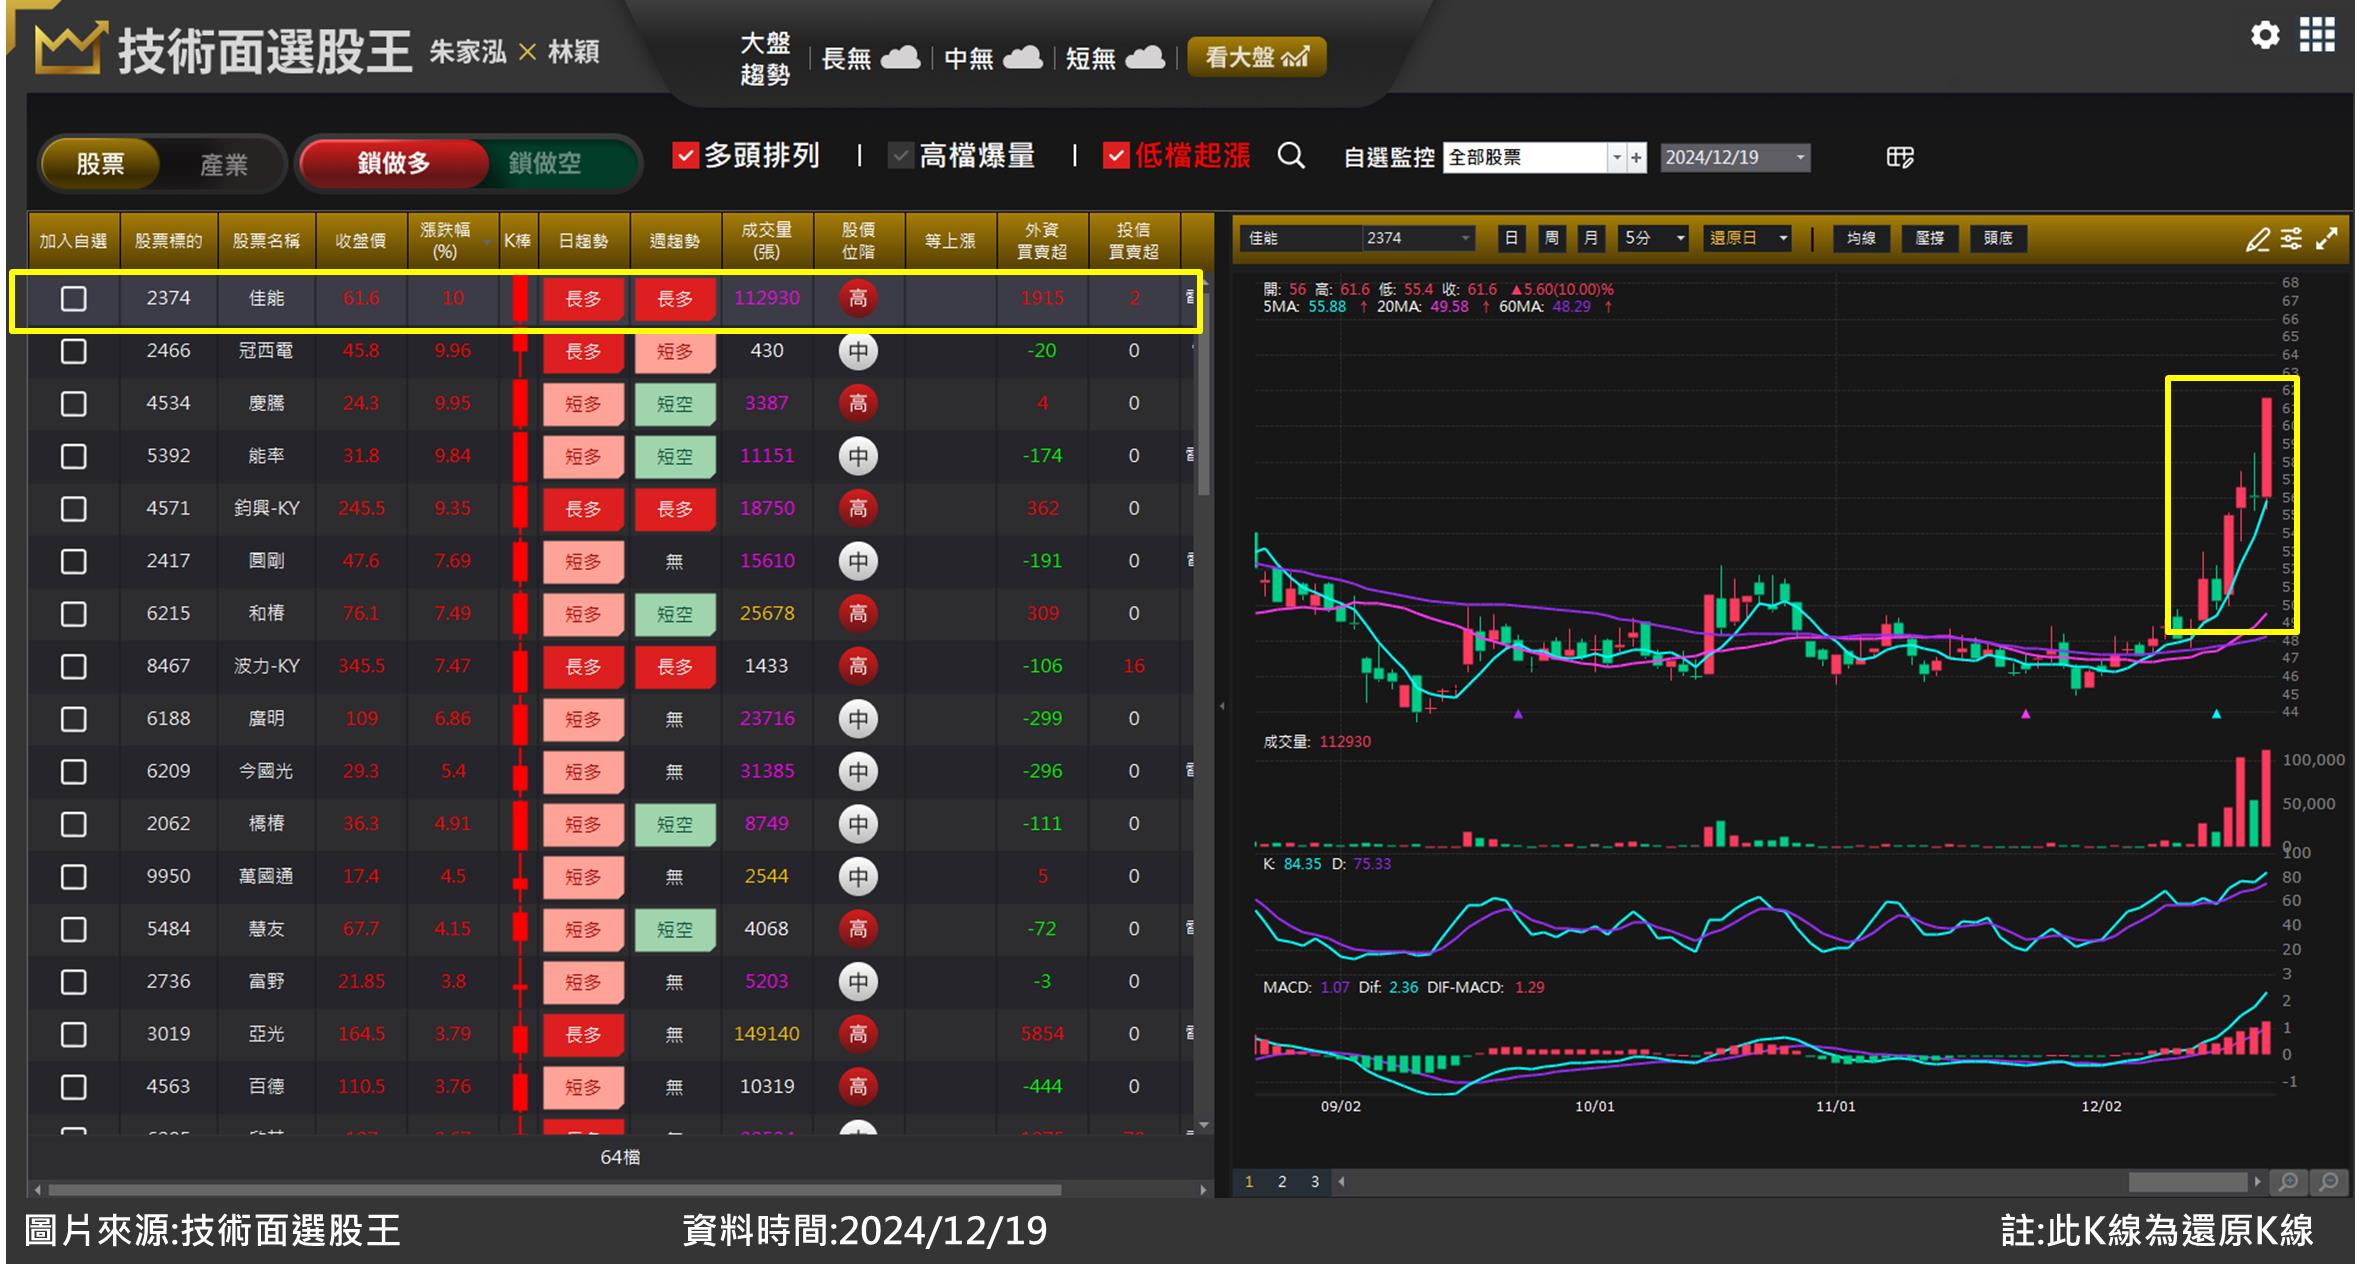Sort by 漲跌幅(%) column header arrow
The height and width of the screenshot is (1275, 2355).
(488, 242)
